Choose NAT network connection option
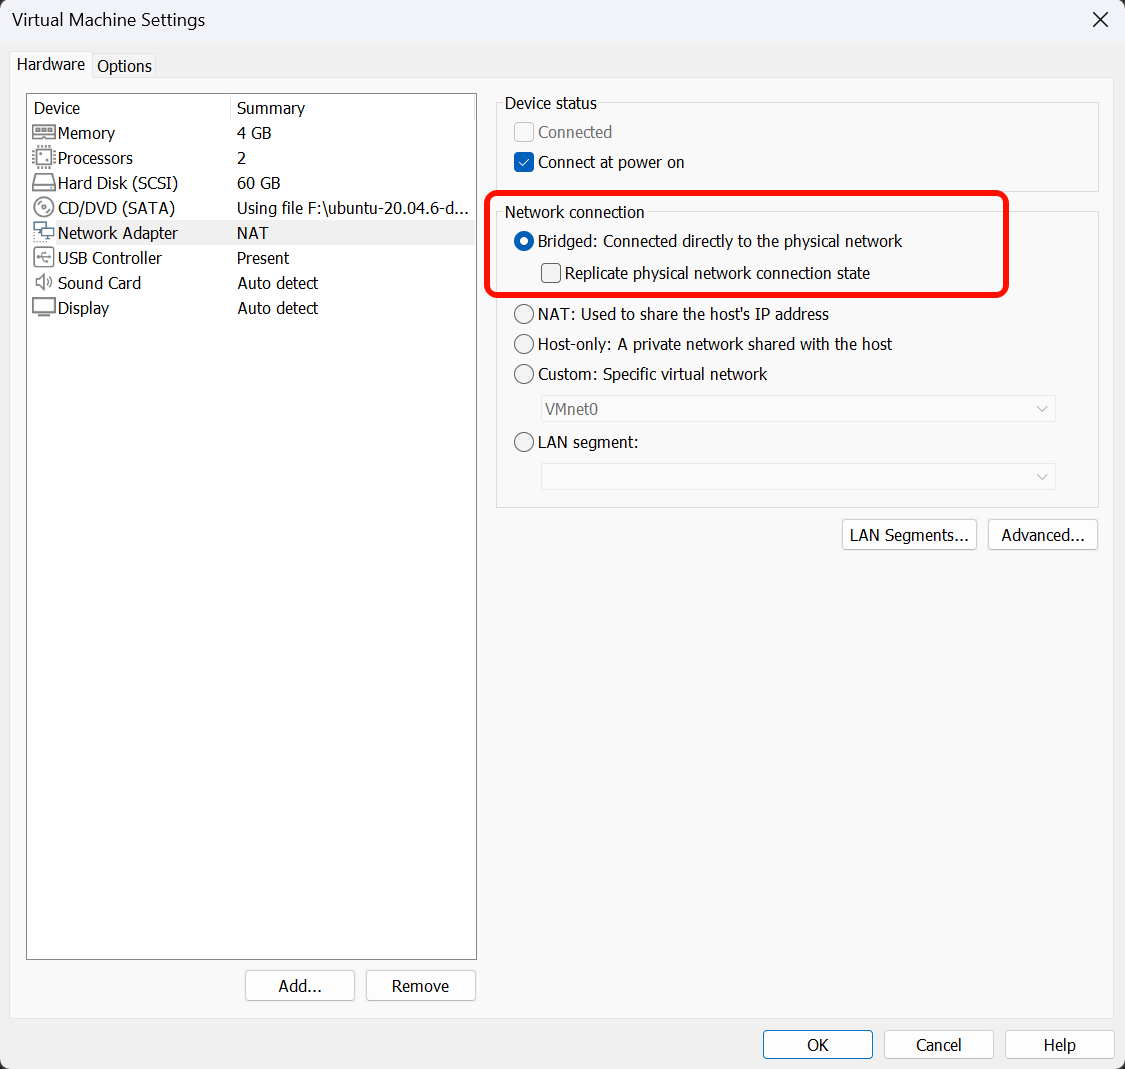 click(x=524, y=314)
